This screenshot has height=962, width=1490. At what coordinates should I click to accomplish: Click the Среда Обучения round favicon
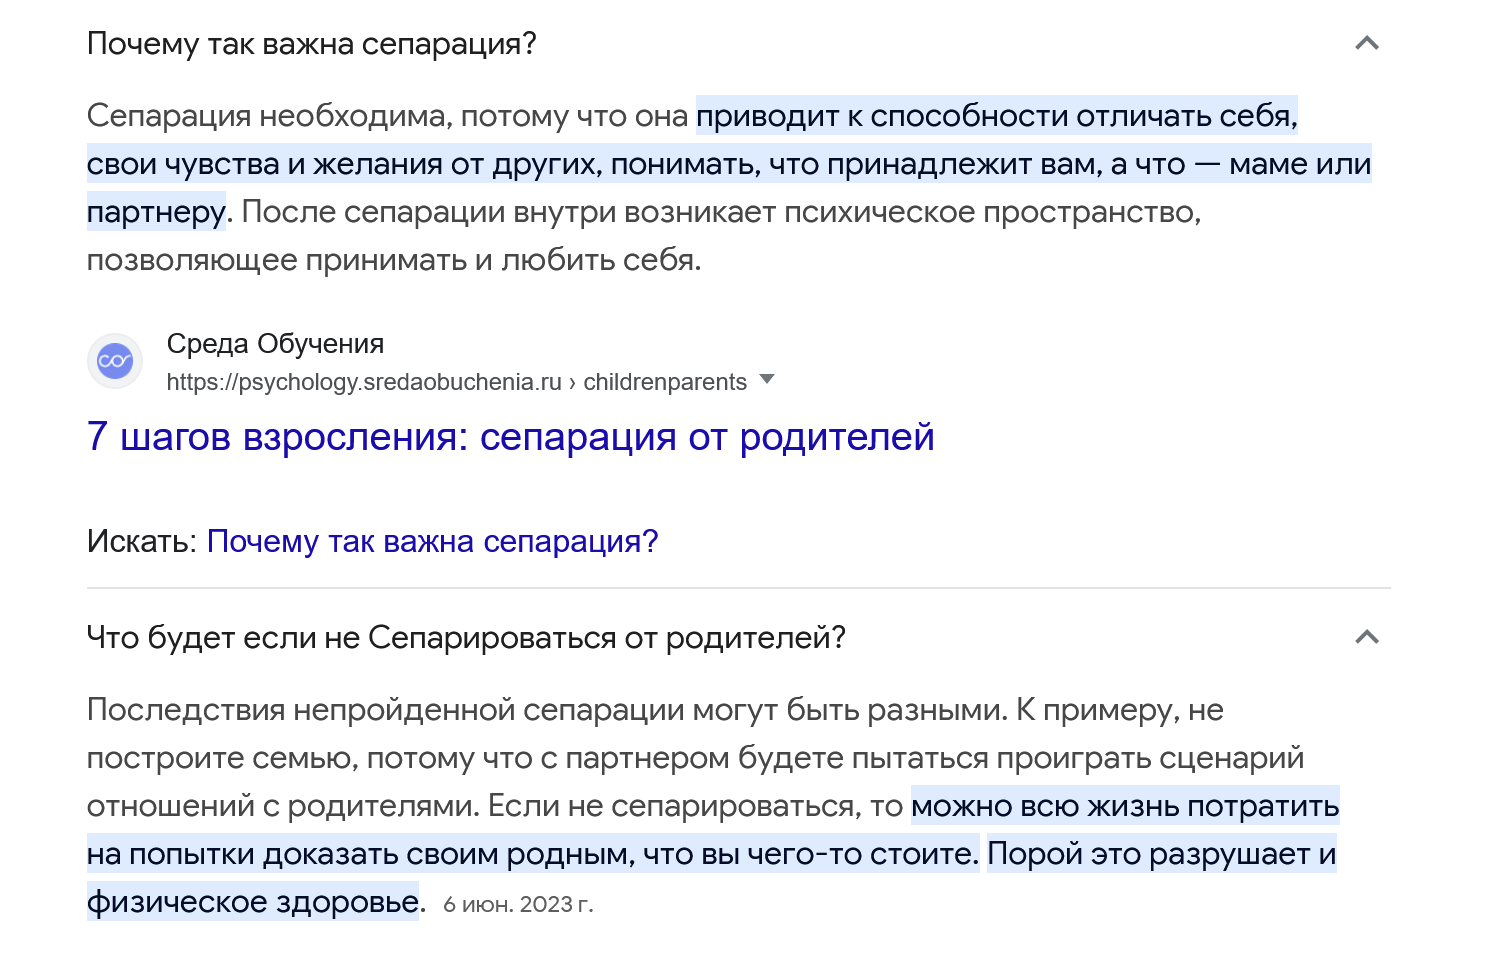(x=115, y=361)
